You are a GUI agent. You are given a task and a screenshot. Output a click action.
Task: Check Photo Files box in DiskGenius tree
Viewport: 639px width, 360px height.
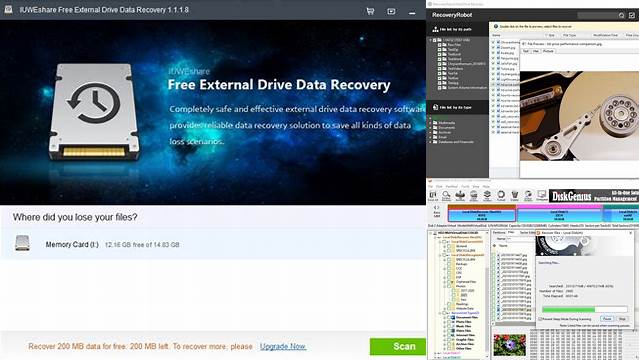pos(449,322)
